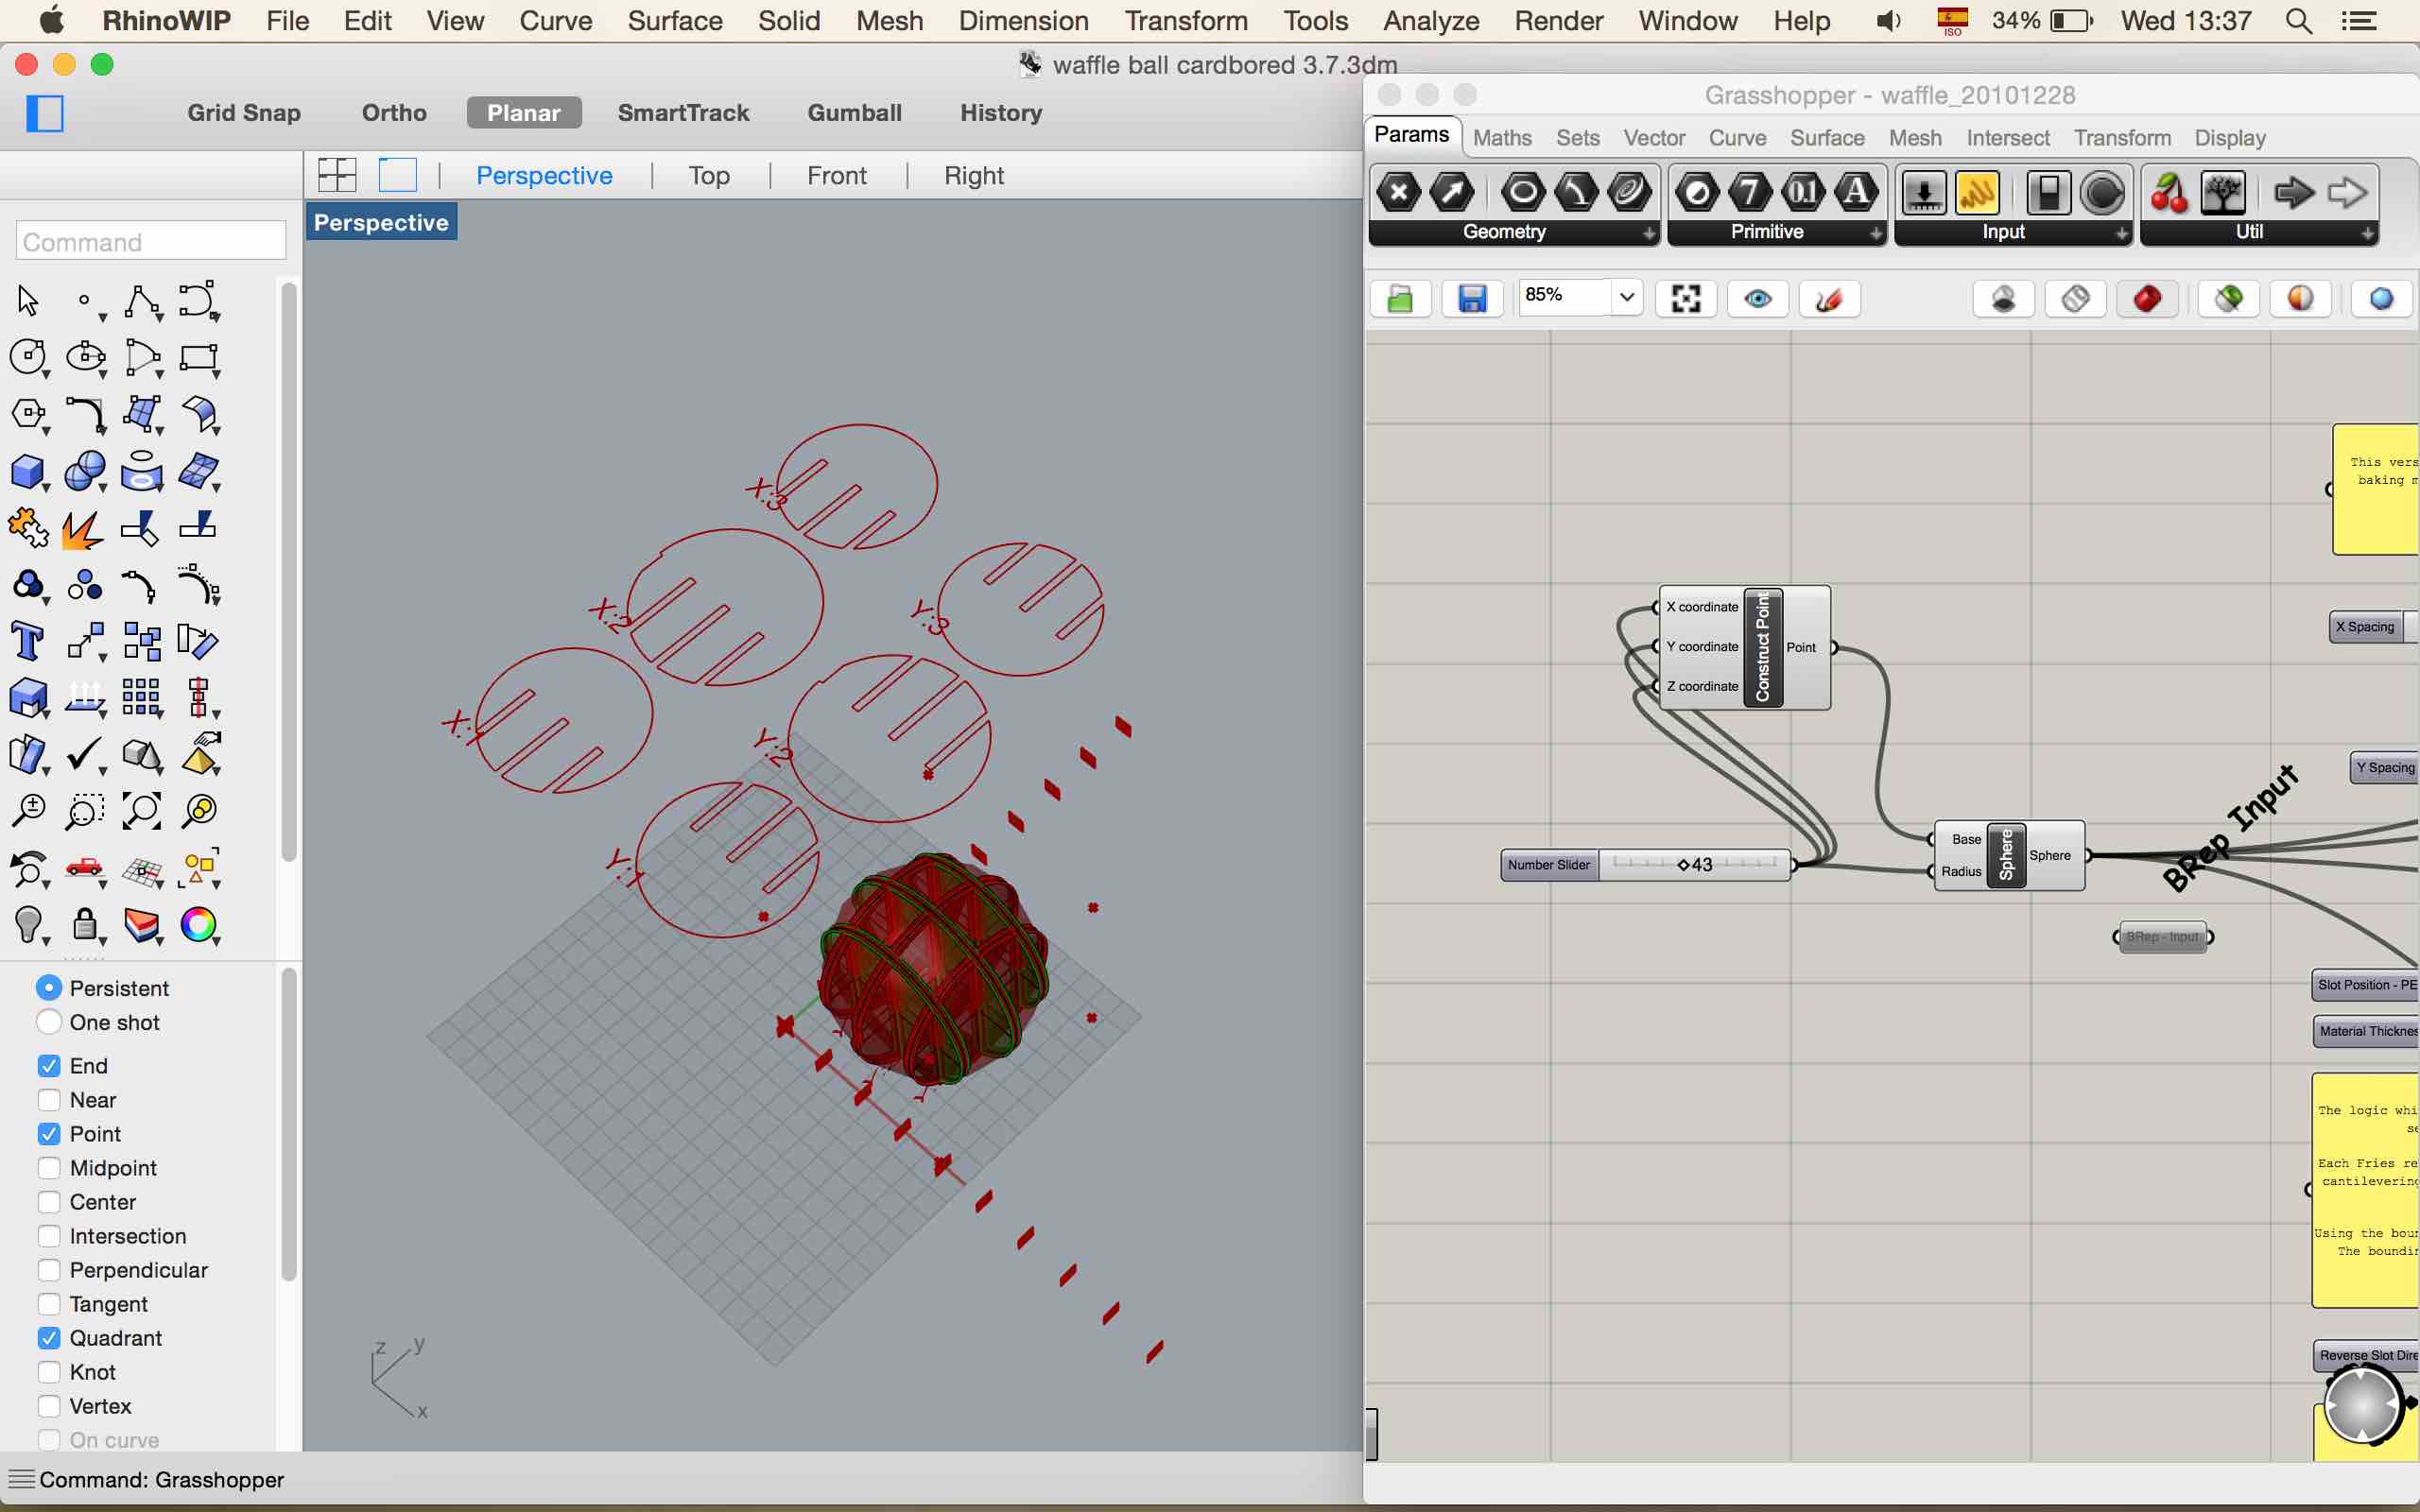The width and height of the screenshot is (2420, 1512).
Task: Select the Box solid tool
Action: (x=27, y=471)
